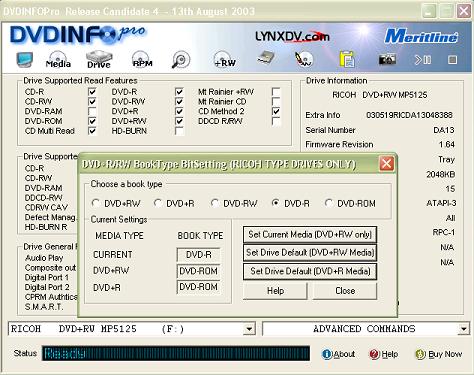The image size is (474, 375).
Task: Toggle the DVD-RW read feature checkbox
Action: (x=179, y=101)
